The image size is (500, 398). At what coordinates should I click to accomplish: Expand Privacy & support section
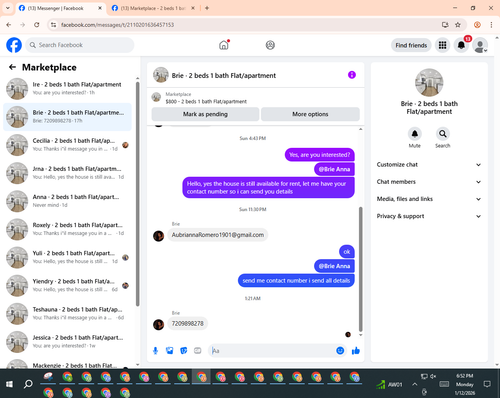point(429,216)
